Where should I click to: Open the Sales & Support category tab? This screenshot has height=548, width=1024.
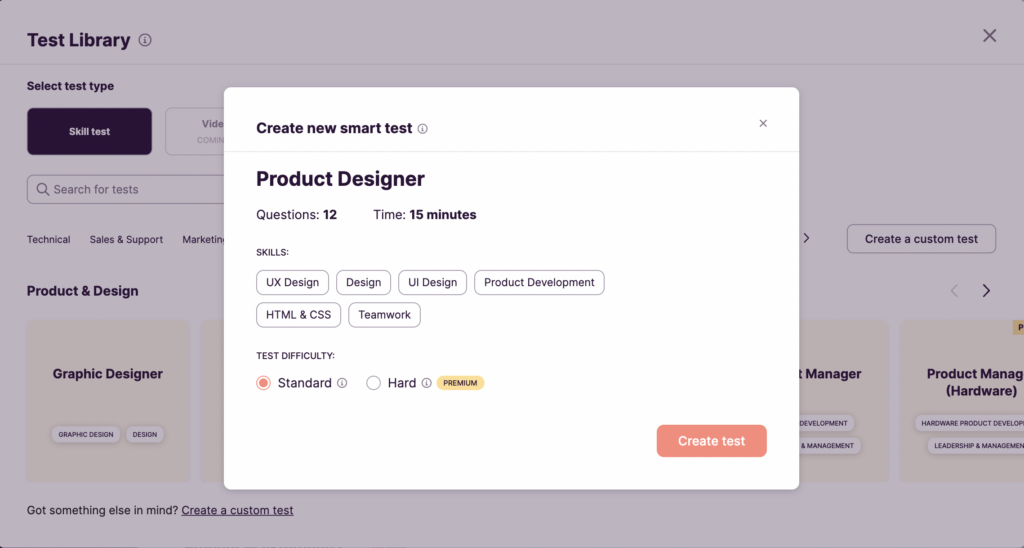pyautogui.click(x=126, y=240)
